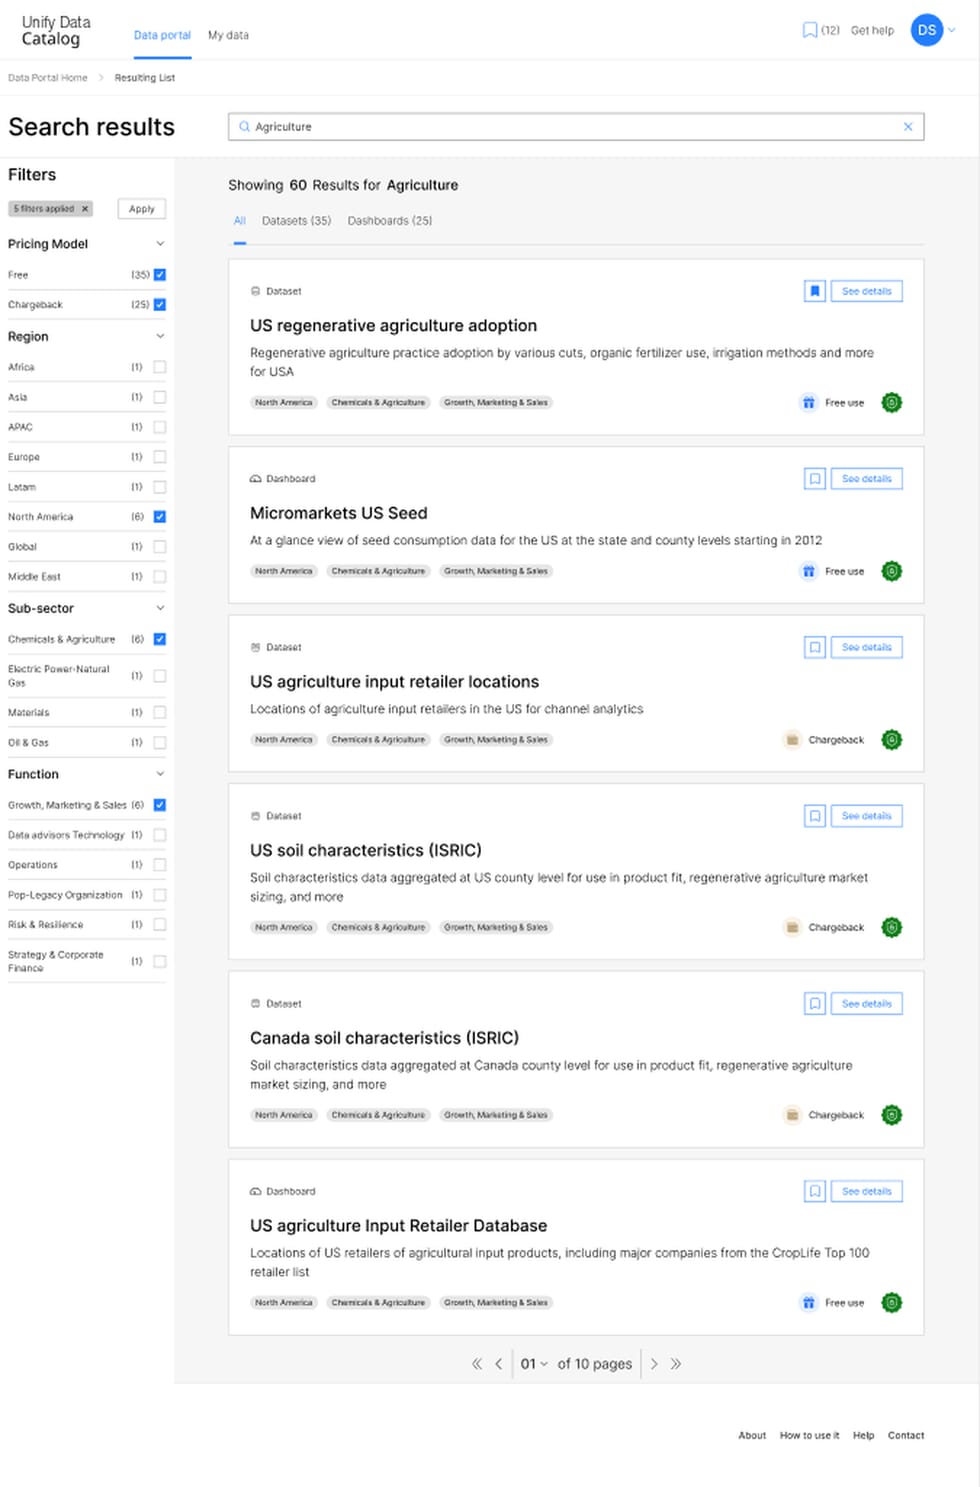Bookmark US soil characteristics (ISRIC)

click(815, 816)
